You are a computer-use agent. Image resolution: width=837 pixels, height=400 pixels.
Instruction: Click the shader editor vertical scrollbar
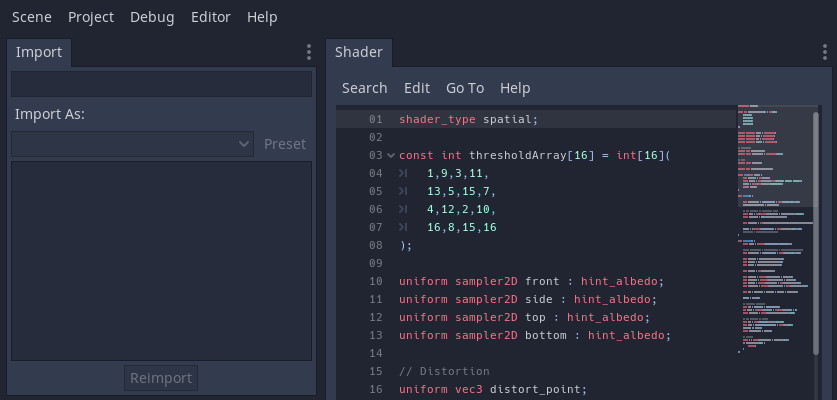pos(816,233)
